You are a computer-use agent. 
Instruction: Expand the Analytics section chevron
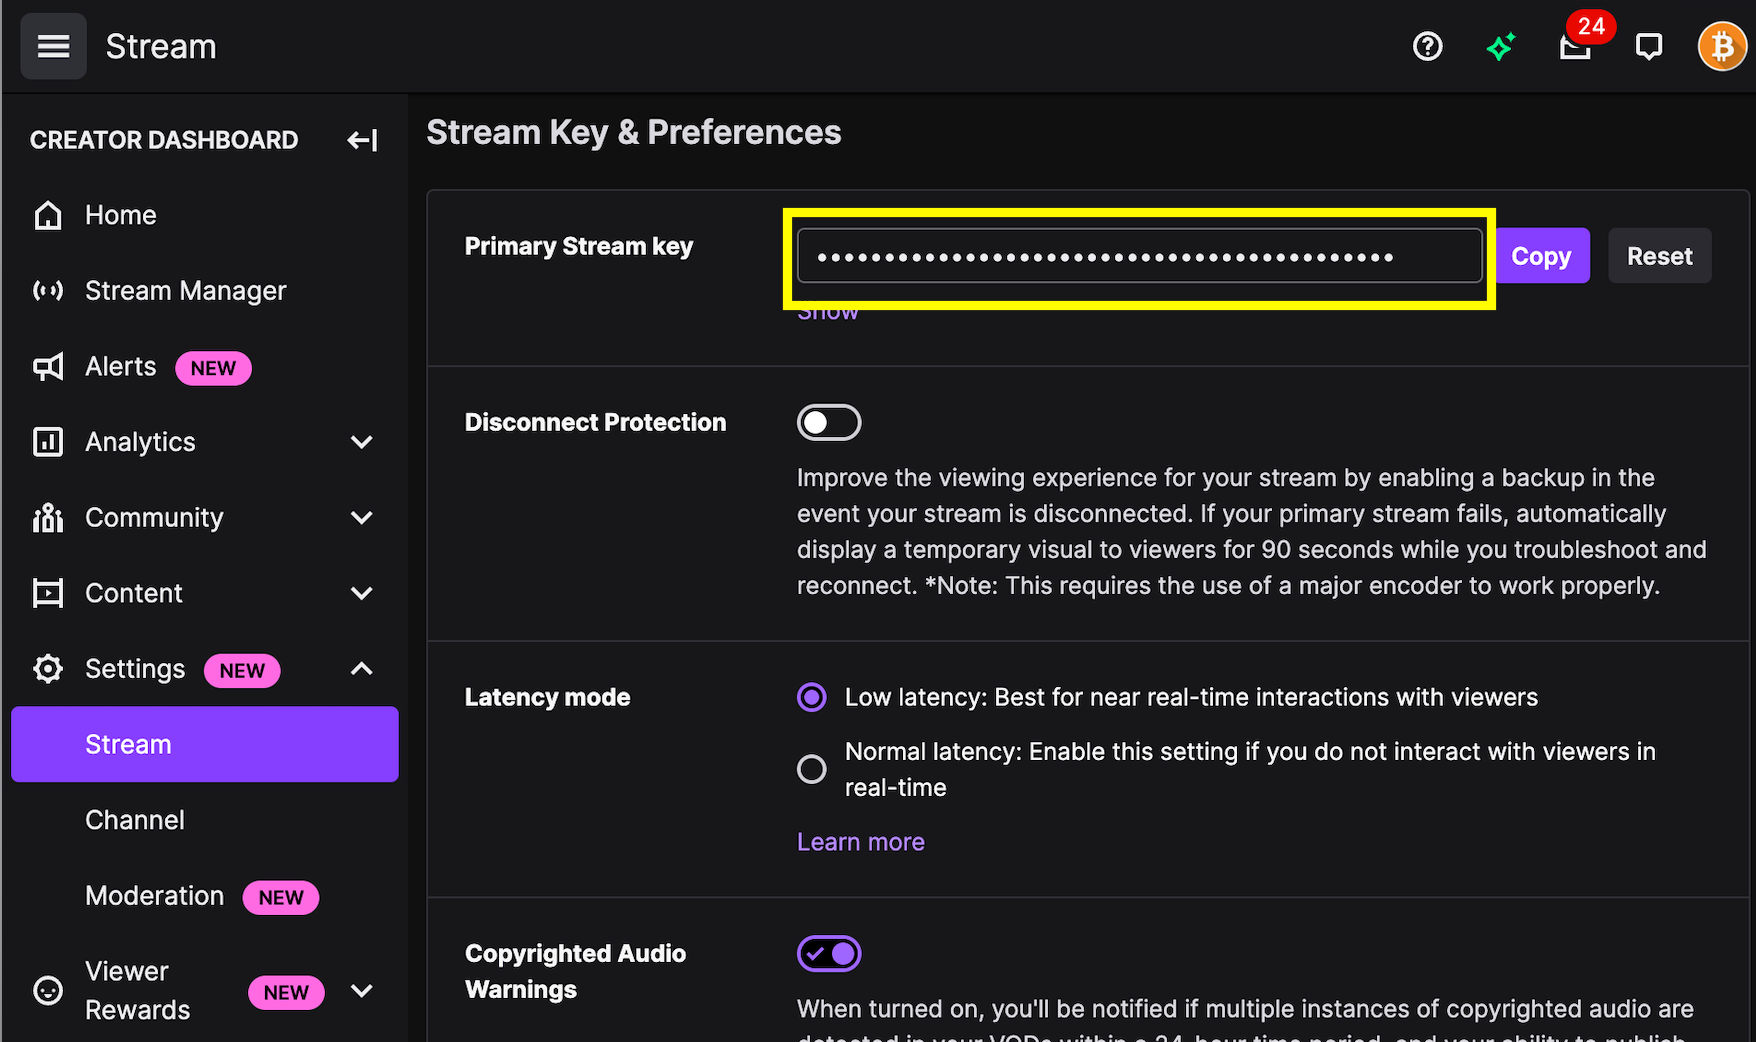point(362,442)
